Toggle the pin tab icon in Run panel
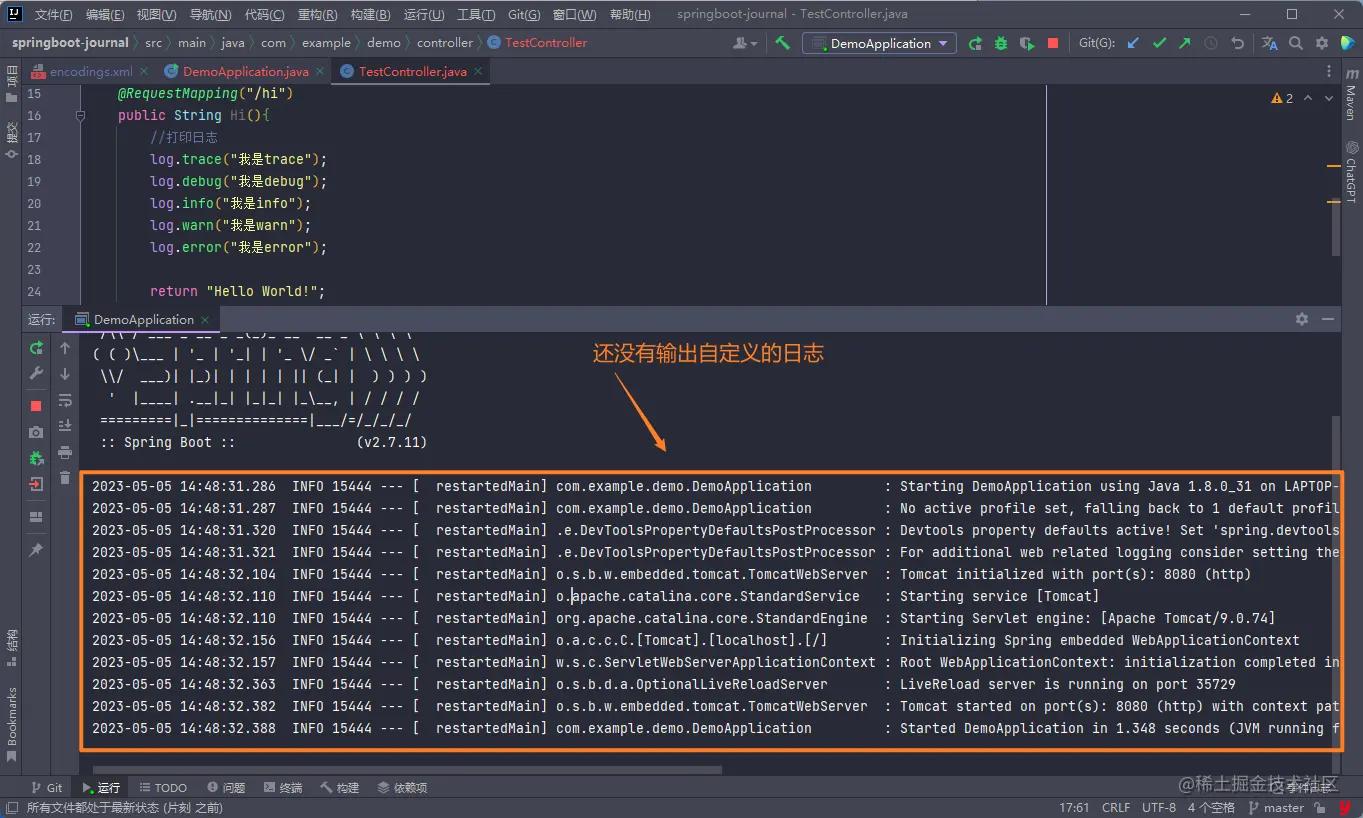The height and width of the screenshot is (818, 1363). pos(36,550)
